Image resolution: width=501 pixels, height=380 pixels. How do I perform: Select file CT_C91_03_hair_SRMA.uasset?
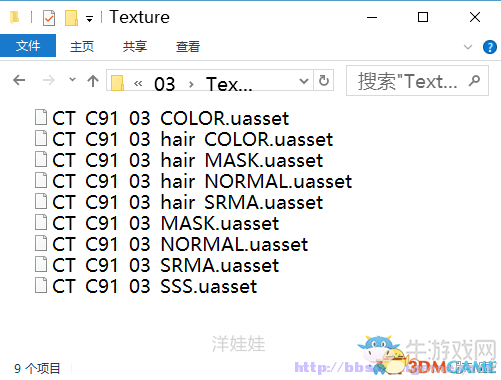point(179,202)
